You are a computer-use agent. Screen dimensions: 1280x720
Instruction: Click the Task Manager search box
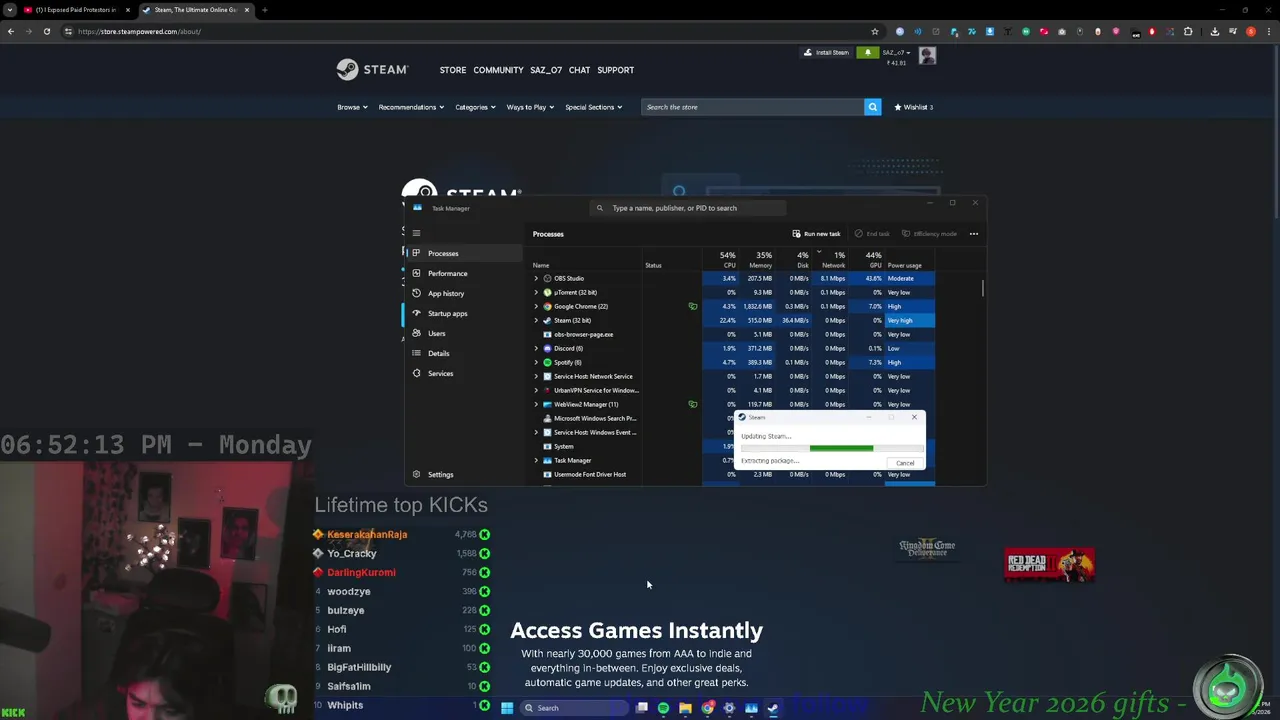690,208
